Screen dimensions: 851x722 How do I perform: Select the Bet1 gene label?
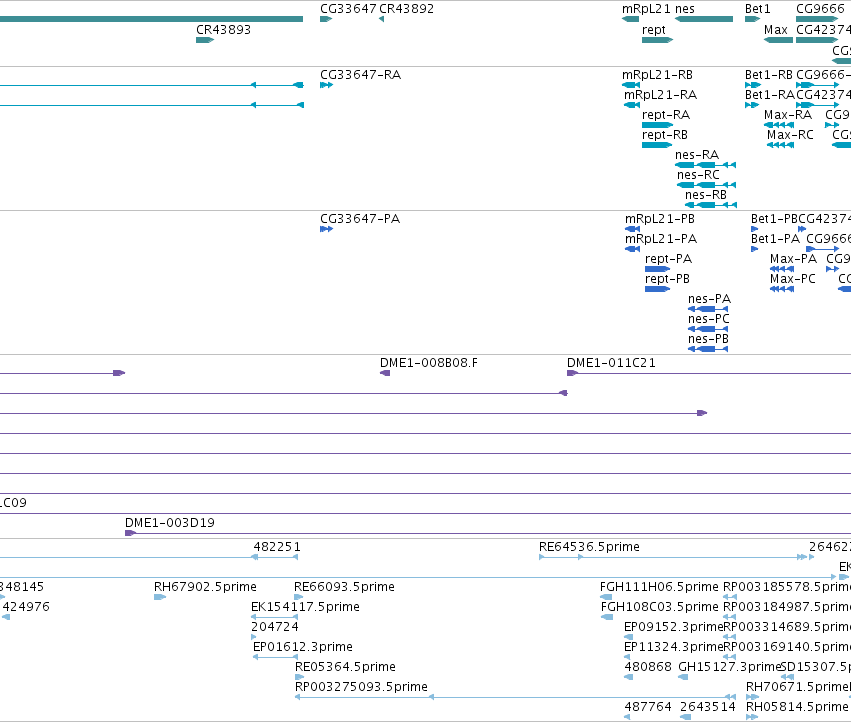click(758, 9)
